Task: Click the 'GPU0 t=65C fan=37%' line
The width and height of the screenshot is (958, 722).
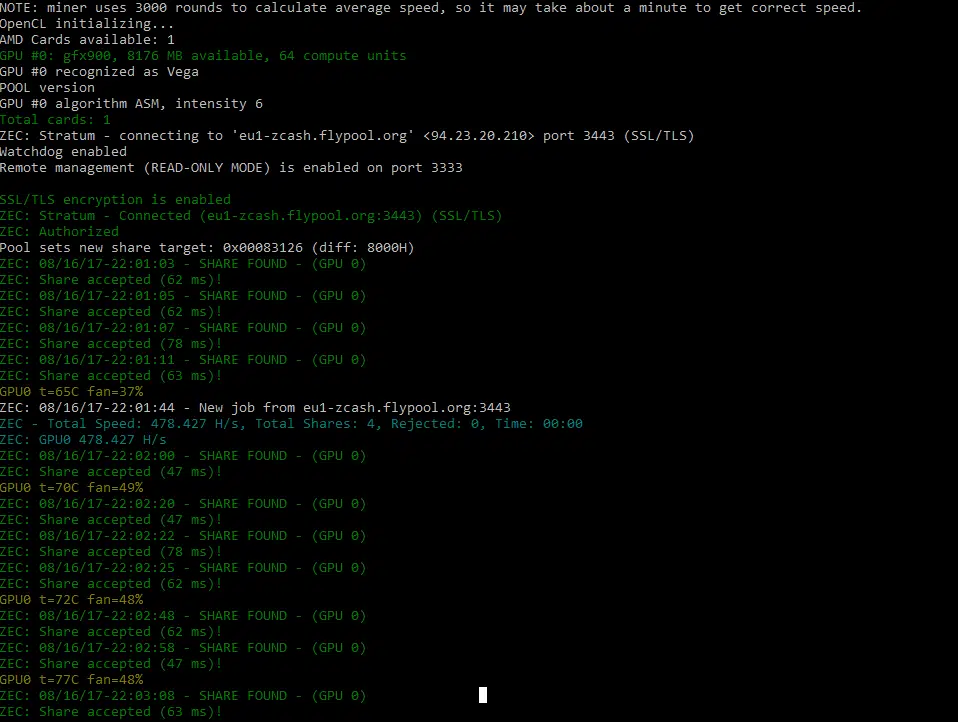Action: [x=71, y=392]
